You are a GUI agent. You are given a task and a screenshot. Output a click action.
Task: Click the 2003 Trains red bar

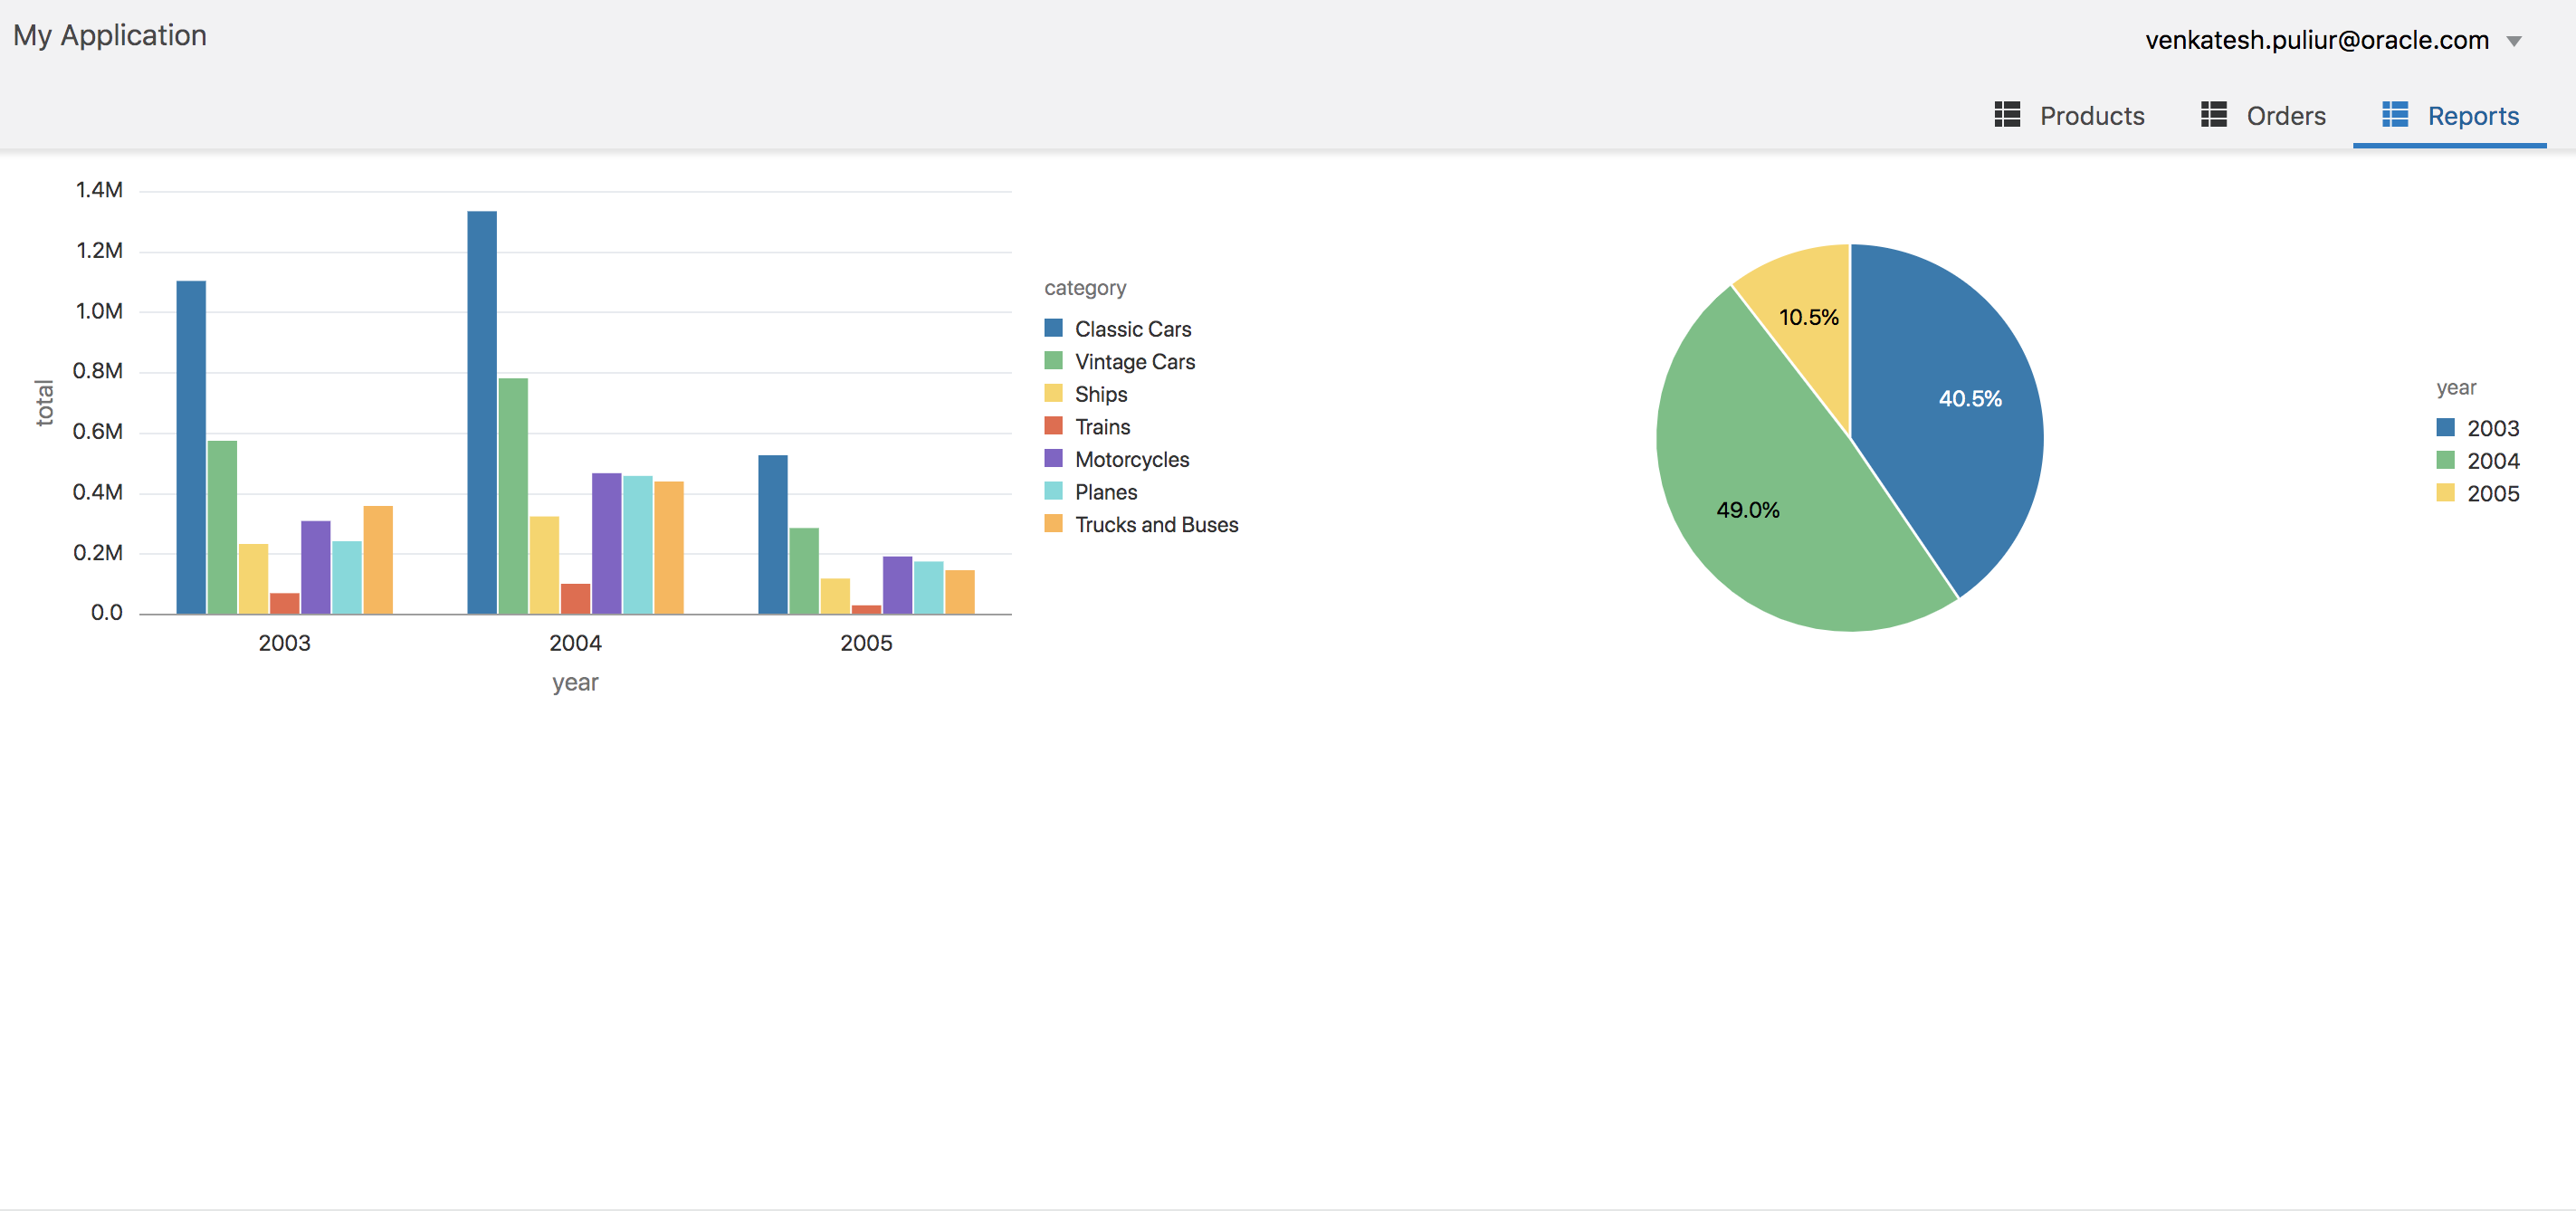284,603
